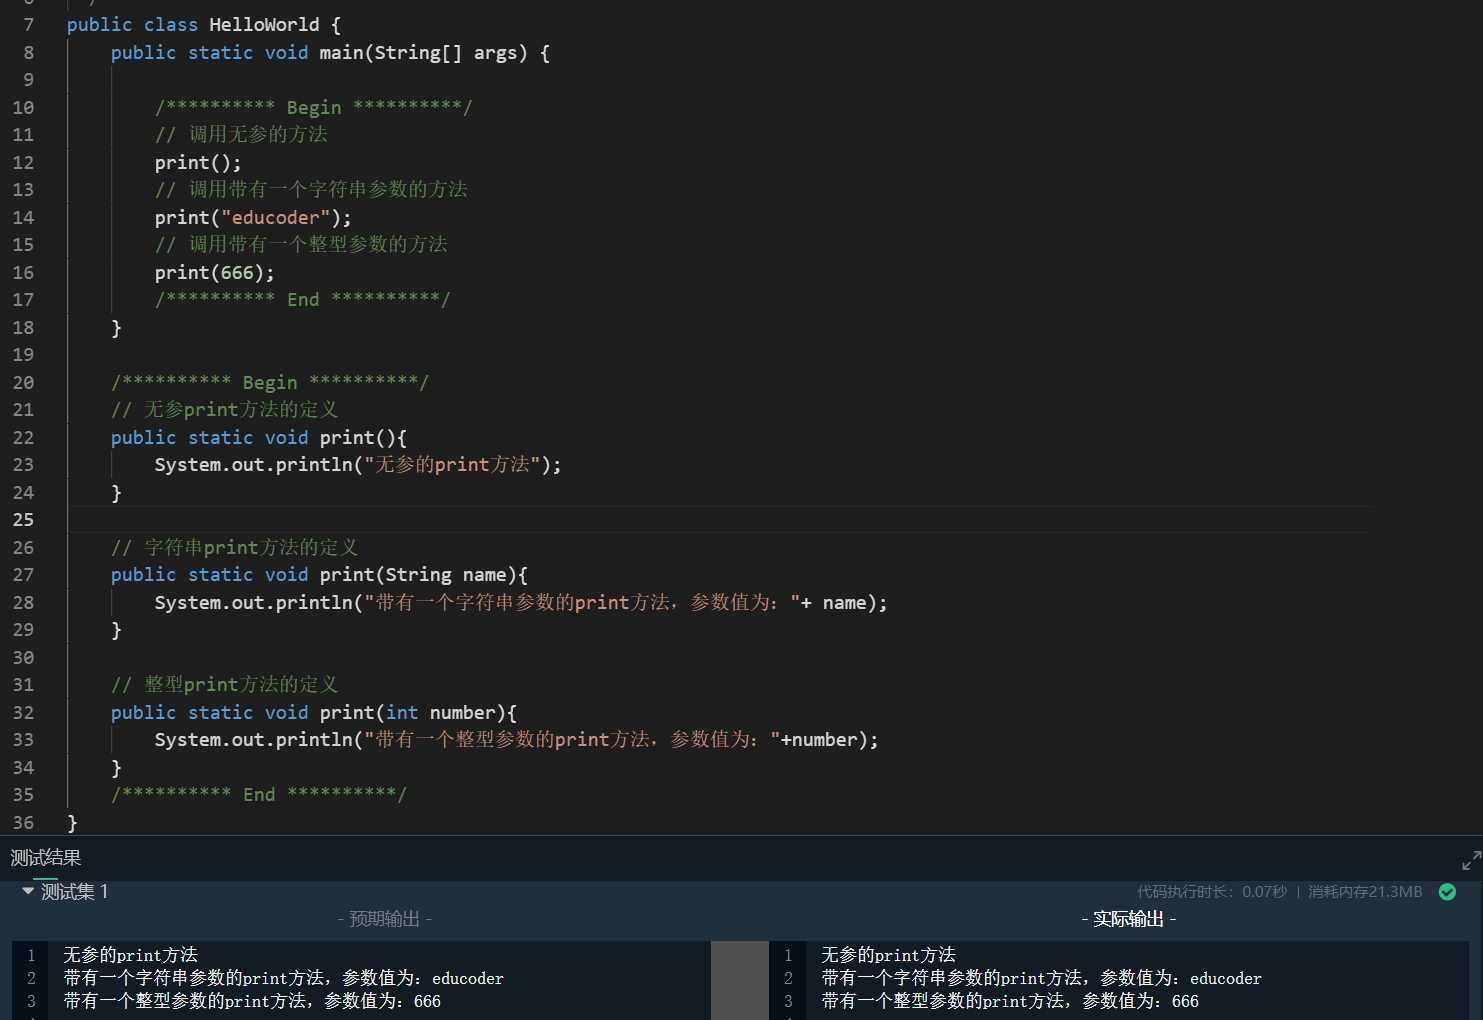Place cursor on empty line 25
This screenshot has width=1483, height=1020.
pyautogui.click(x=718, y=520)
